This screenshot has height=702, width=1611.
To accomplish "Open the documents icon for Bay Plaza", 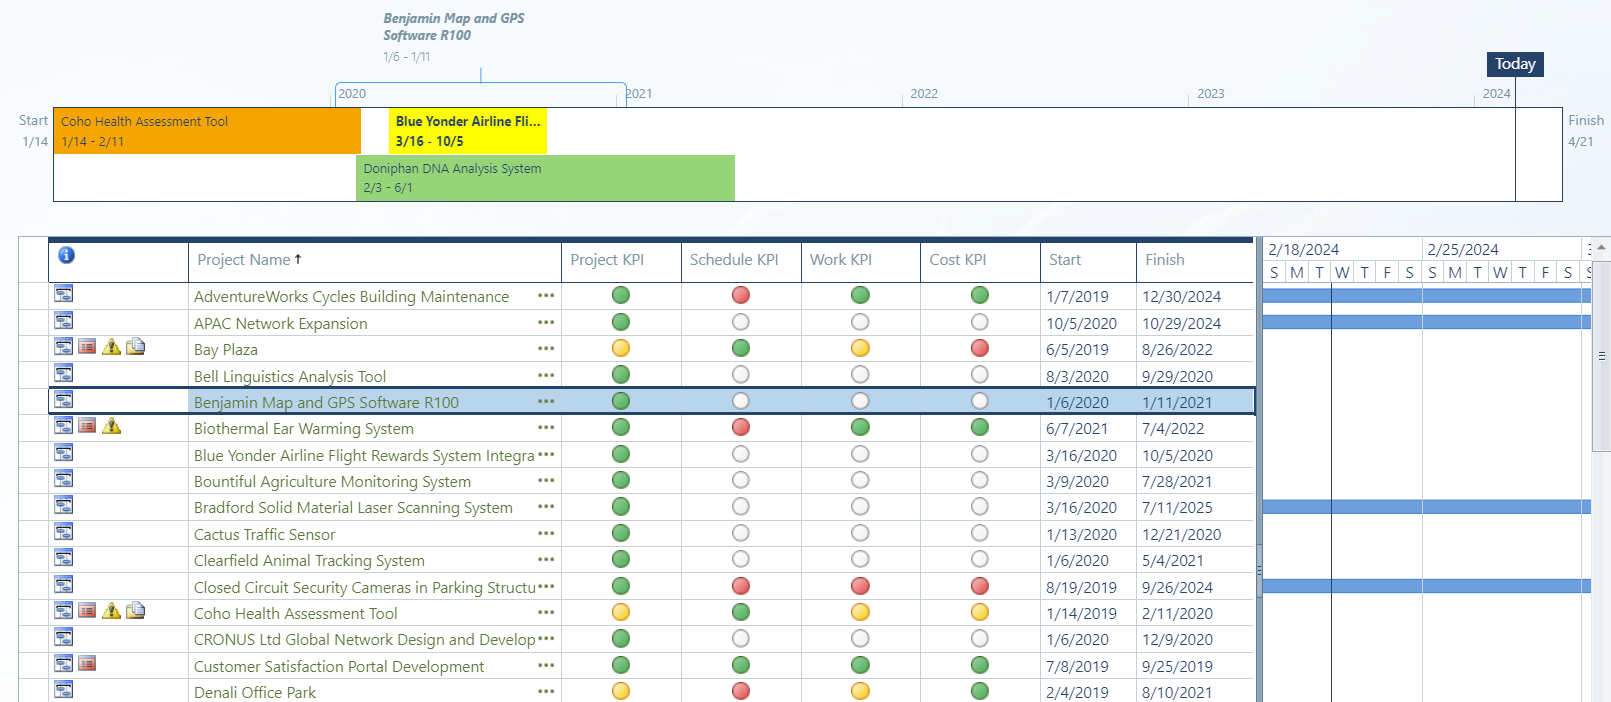I will click(136, 347).
